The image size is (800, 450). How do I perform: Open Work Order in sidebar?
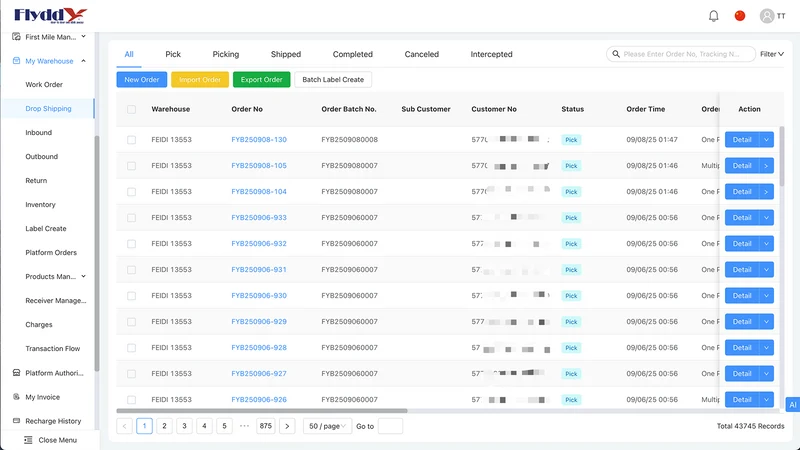point(44,85)
